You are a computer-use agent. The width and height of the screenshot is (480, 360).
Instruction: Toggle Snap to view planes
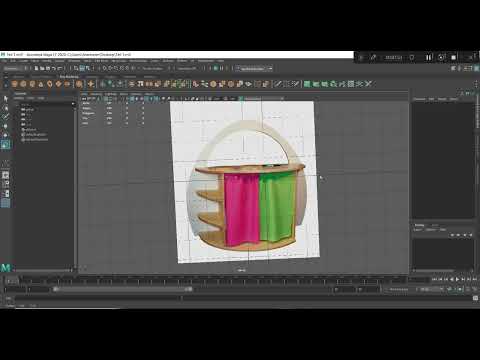127,68
